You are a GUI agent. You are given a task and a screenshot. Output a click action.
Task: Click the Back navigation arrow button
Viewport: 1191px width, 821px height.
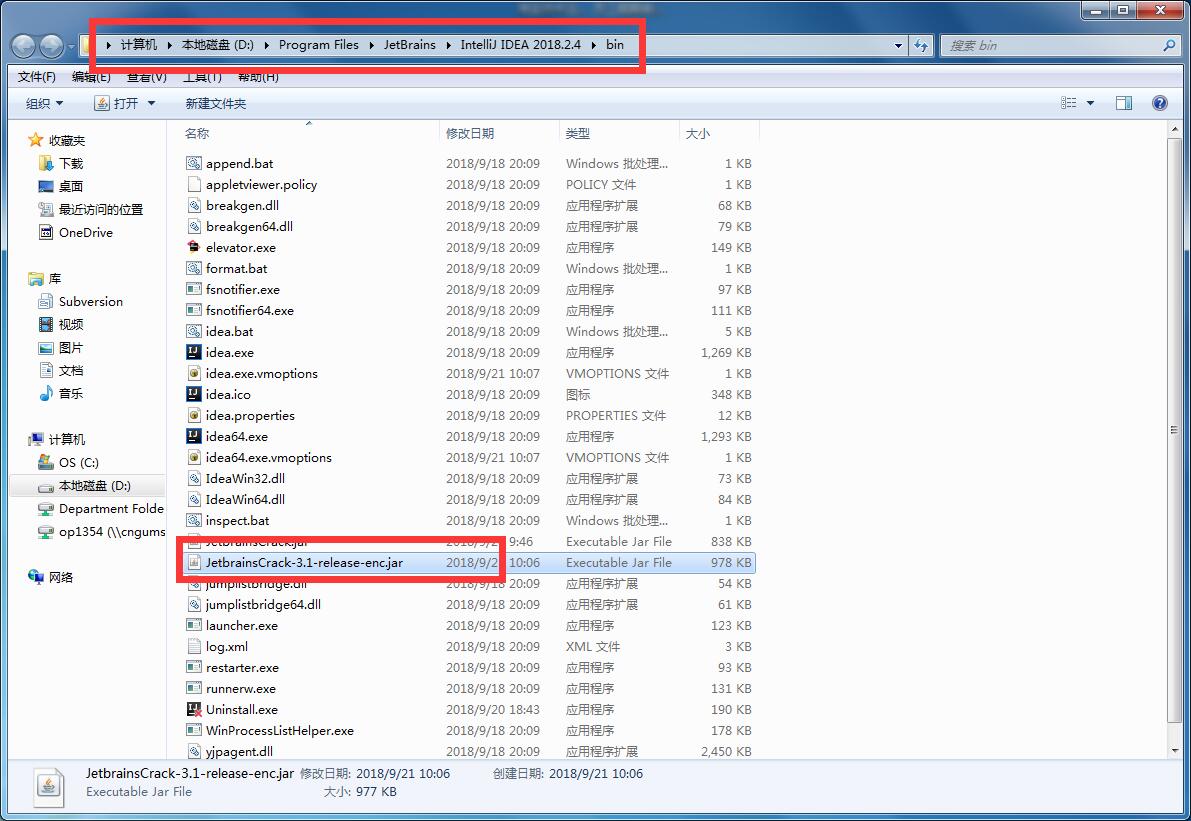point(24,46)
